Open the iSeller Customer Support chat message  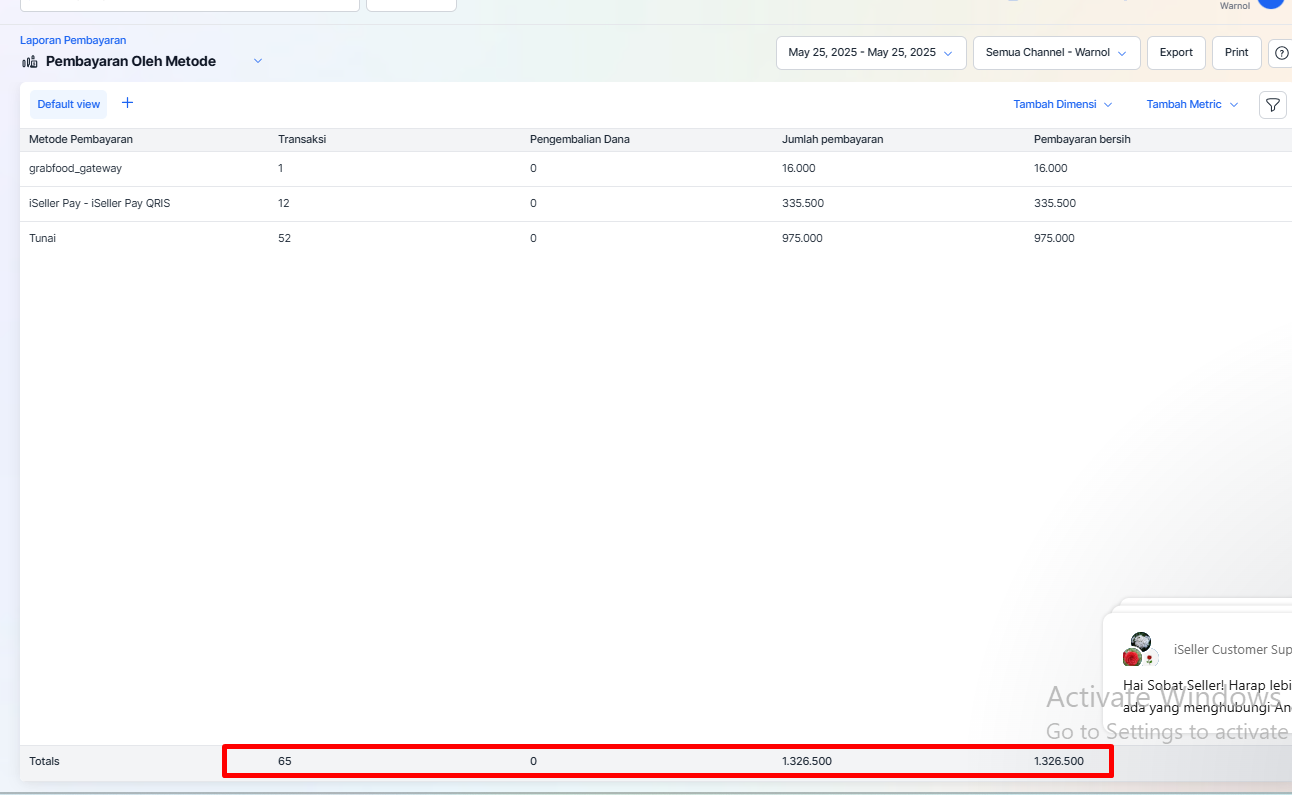click(x=1205, y=696)
